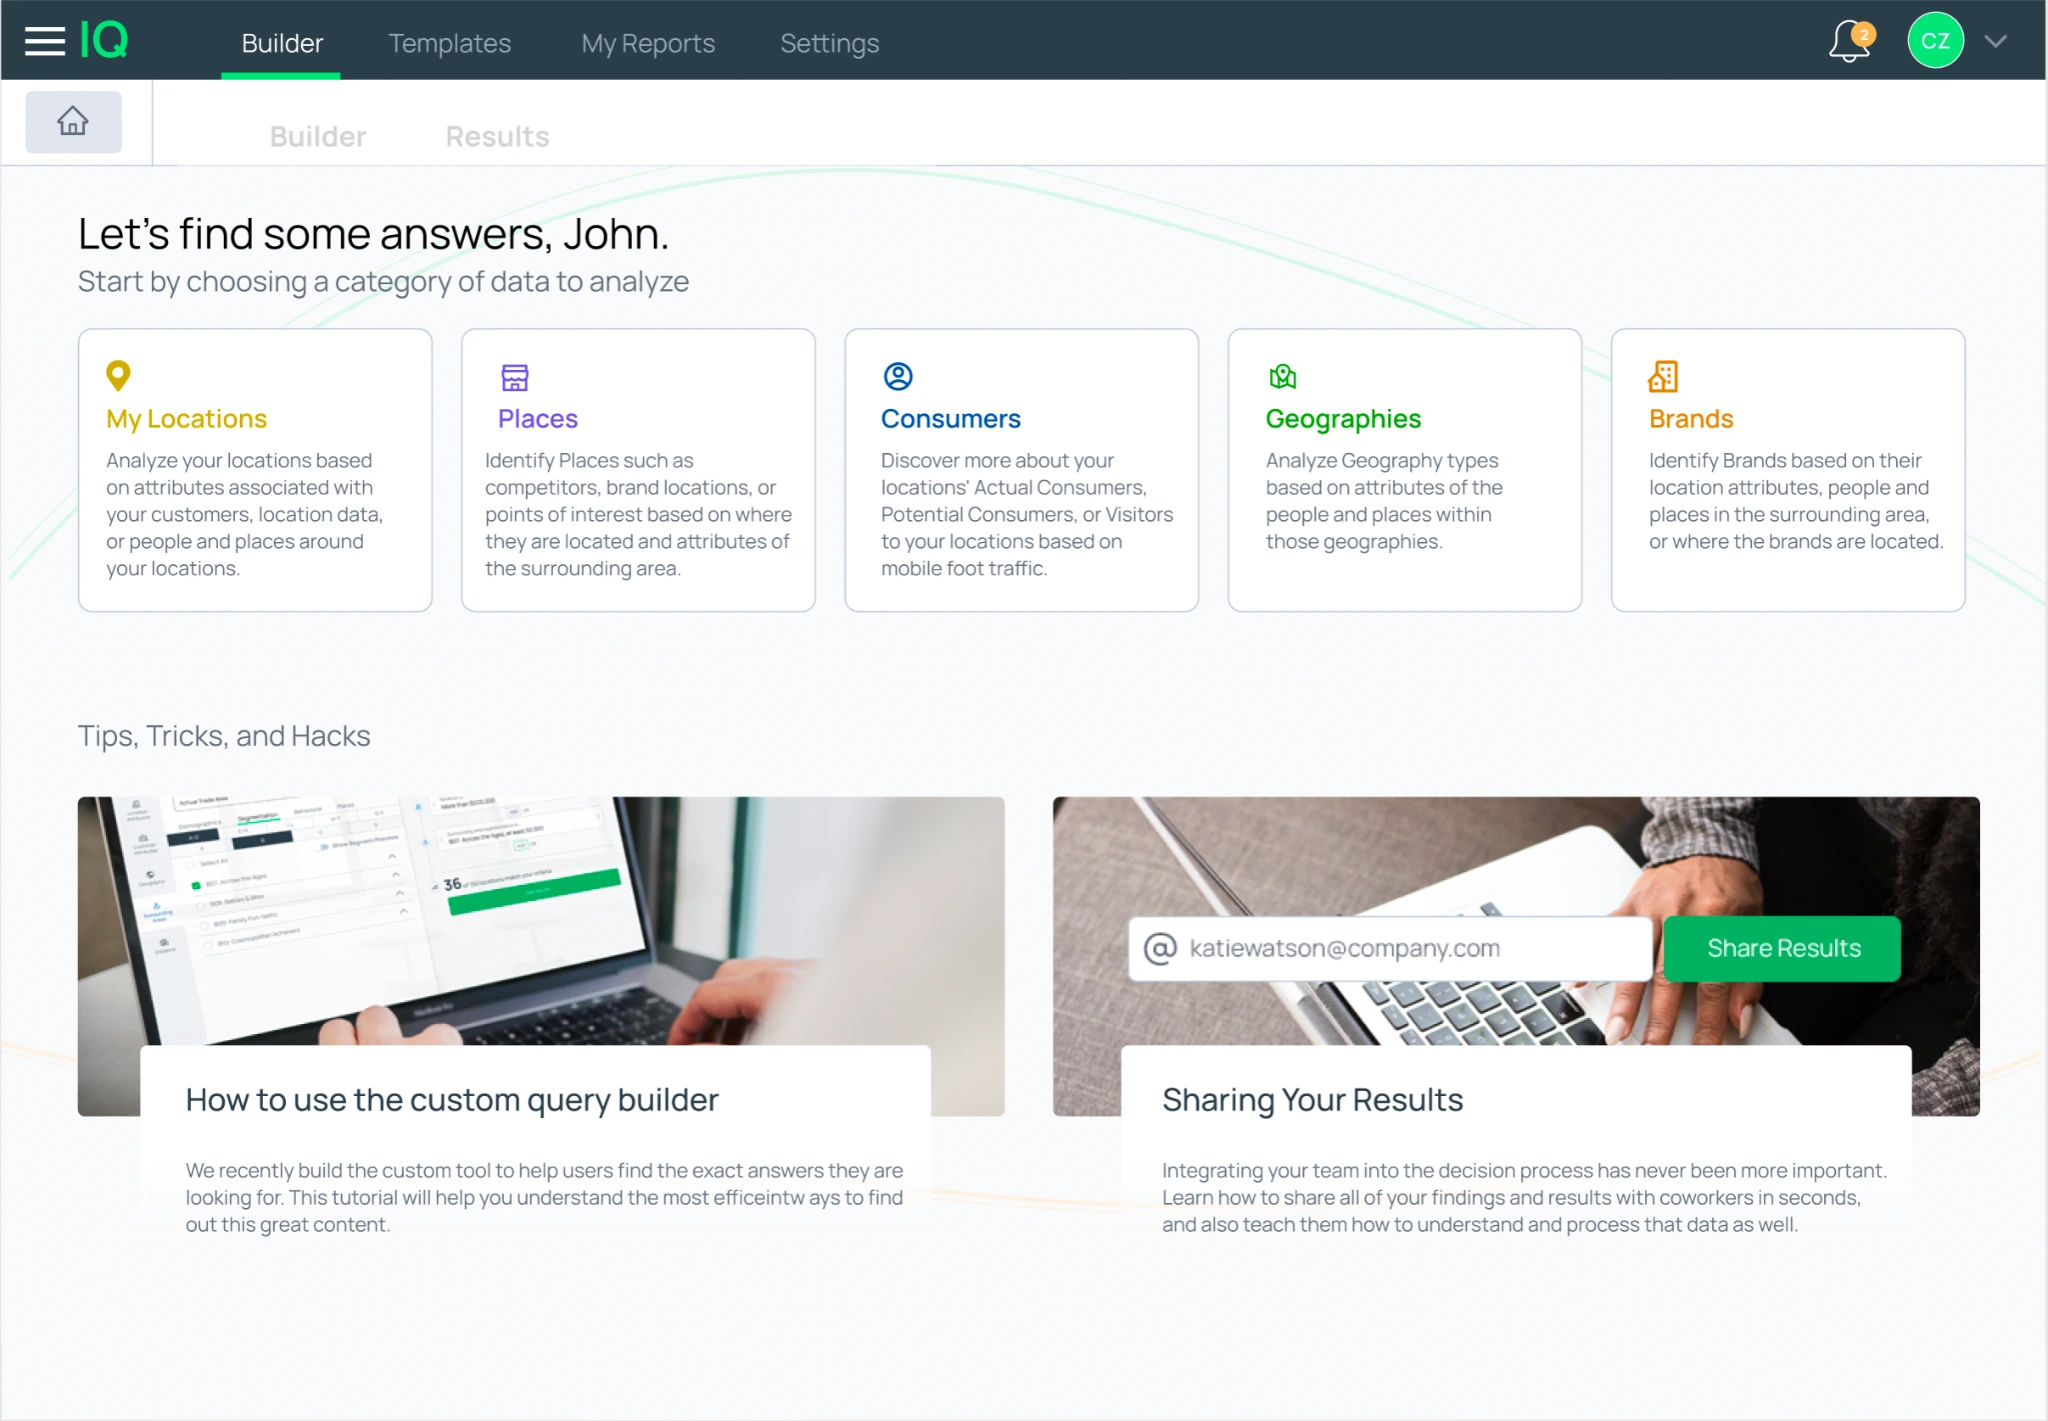This screenshot has height=1421, width=2048.
Task: Go to home via house icon
Action: (73, 122)
